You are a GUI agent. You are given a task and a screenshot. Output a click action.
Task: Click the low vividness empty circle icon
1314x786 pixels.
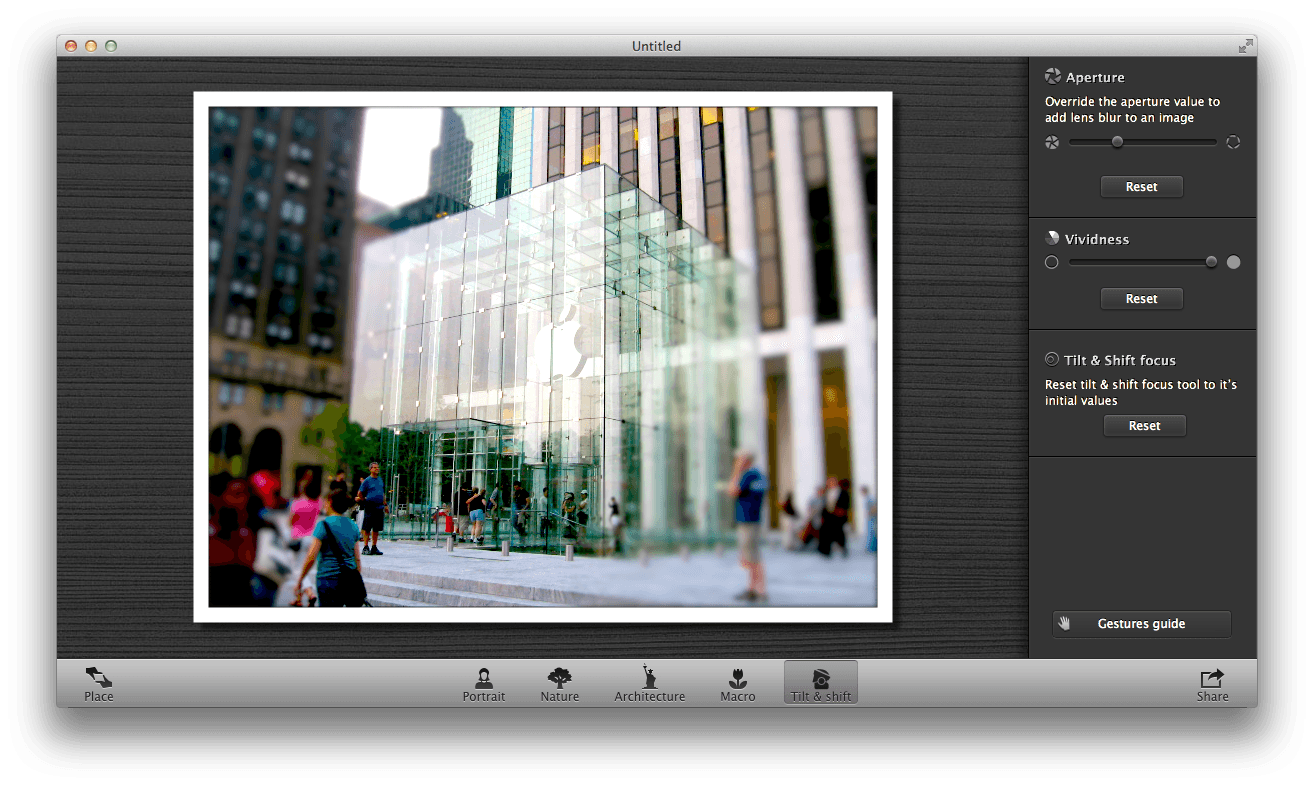[x=1051, y=262]
